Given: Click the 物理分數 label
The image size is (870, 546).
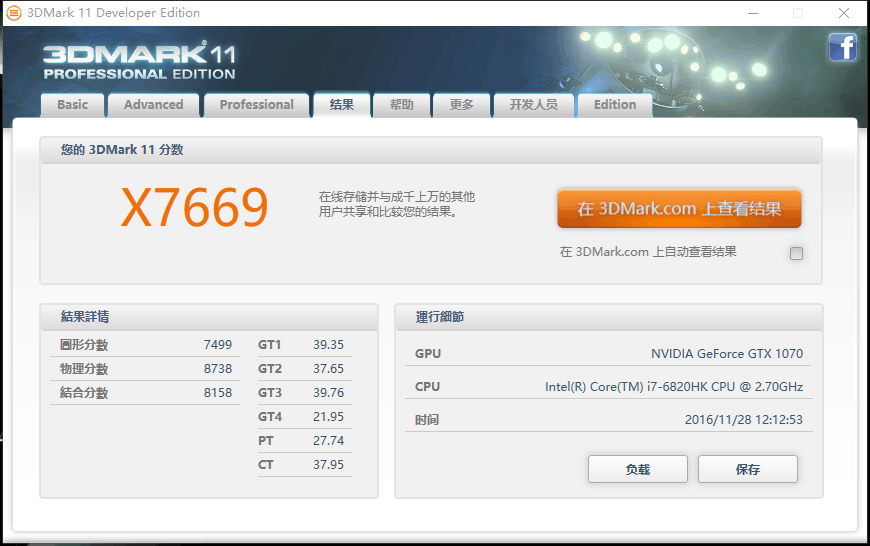Looking at the screenshot, I should click(84, 368).
